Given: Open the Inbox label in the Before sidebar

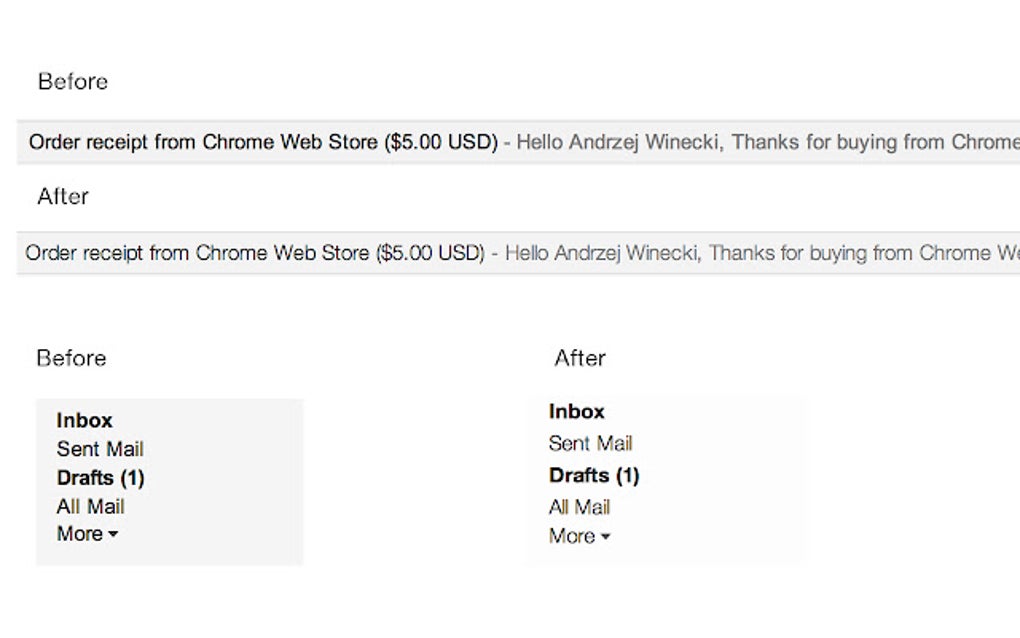Looking at the screenshot, I should (x=84, y=420).
